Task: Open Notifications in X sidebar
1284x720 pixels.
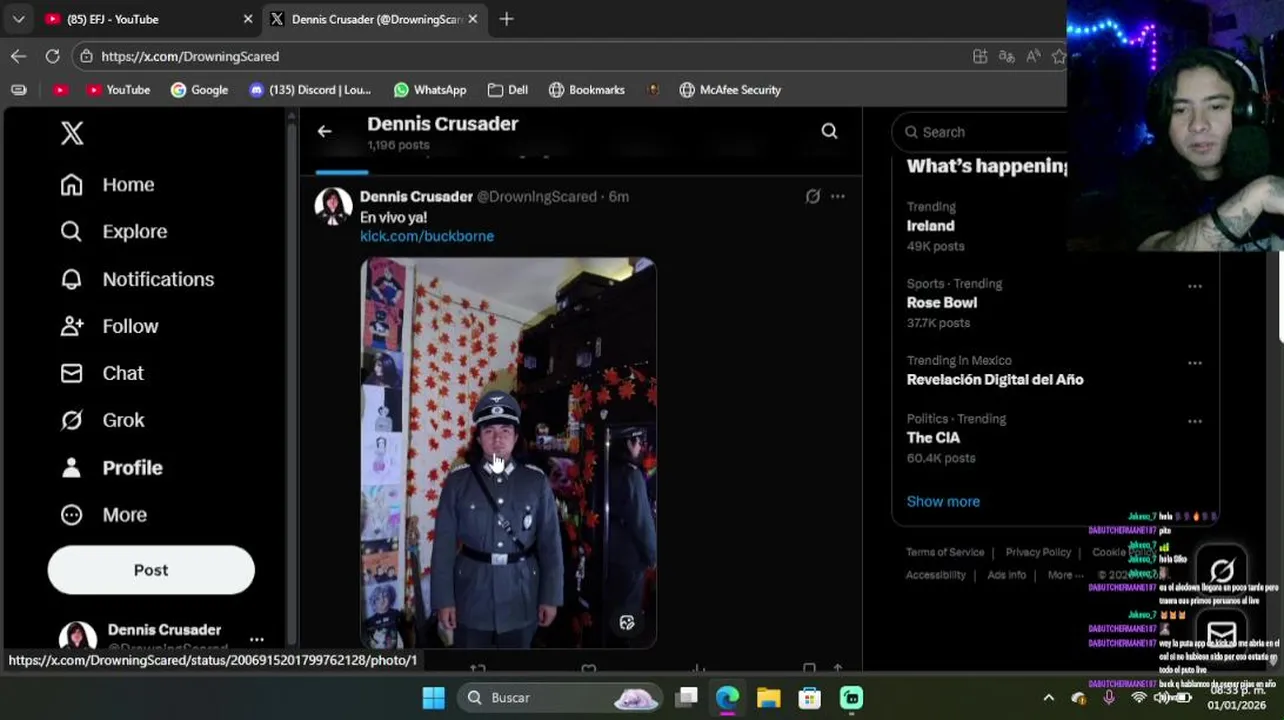Action: pos(137,279)
